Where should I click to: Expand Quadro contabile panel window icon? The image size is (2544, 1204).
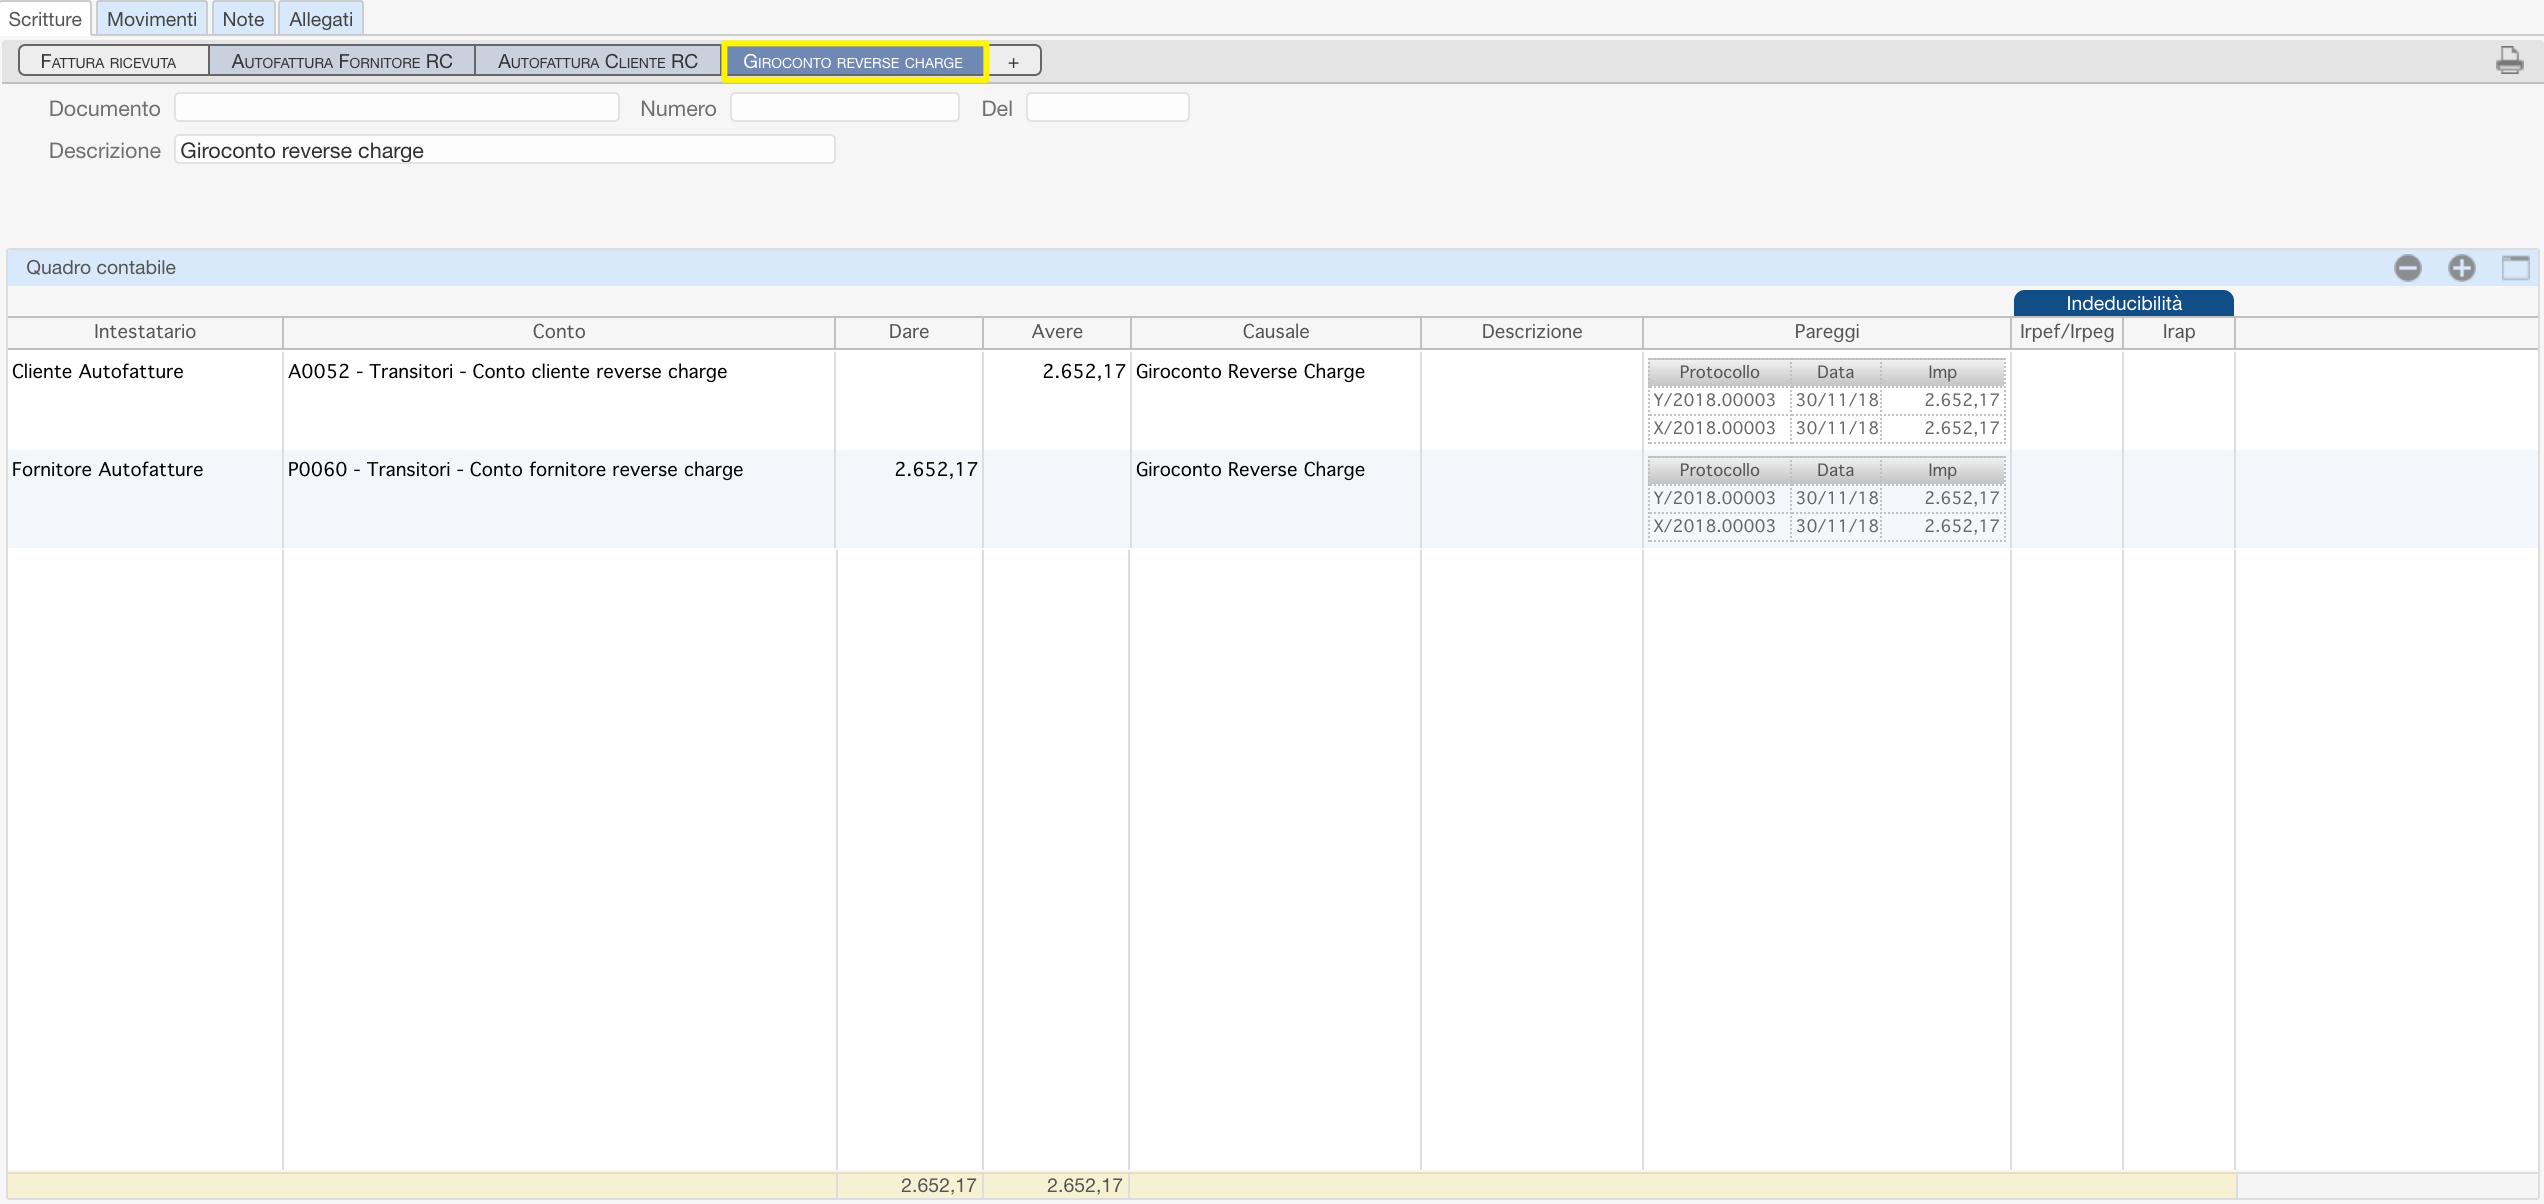[2516, 268]
